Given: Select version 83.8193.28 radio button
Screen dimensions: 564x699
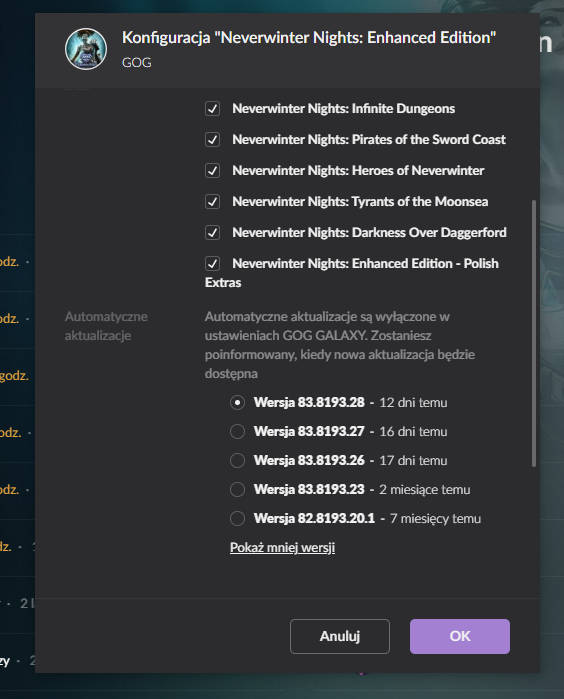Looking at the screenshot, I should tap(237, 403).
